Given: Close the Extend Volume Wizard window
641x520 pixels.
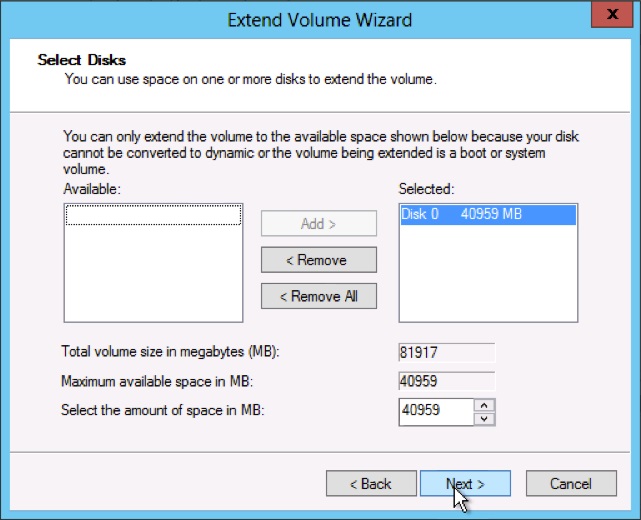Looking at the screenshot, I should click(x=607, y=17).
